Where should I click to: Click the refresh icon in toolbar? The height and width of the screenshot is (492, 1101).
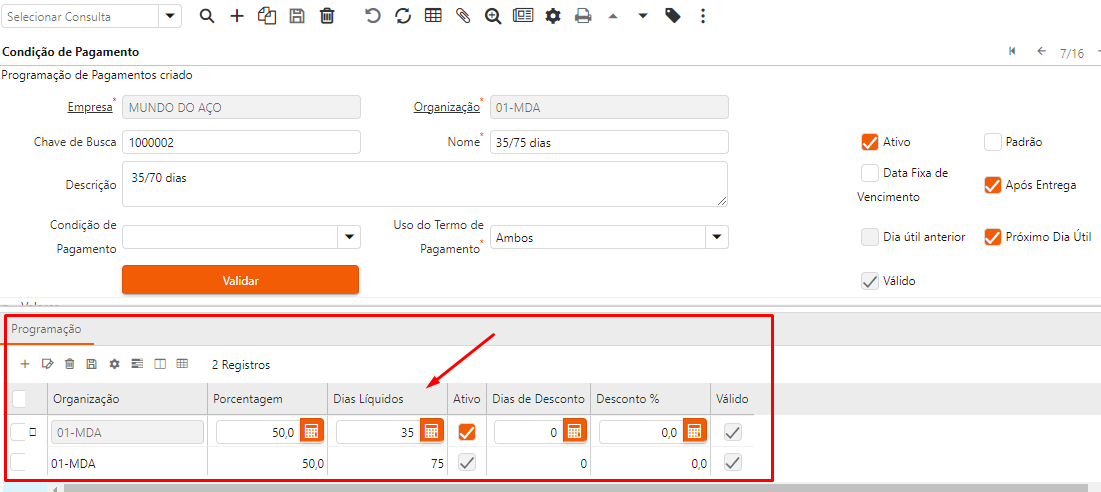[403, 16]
